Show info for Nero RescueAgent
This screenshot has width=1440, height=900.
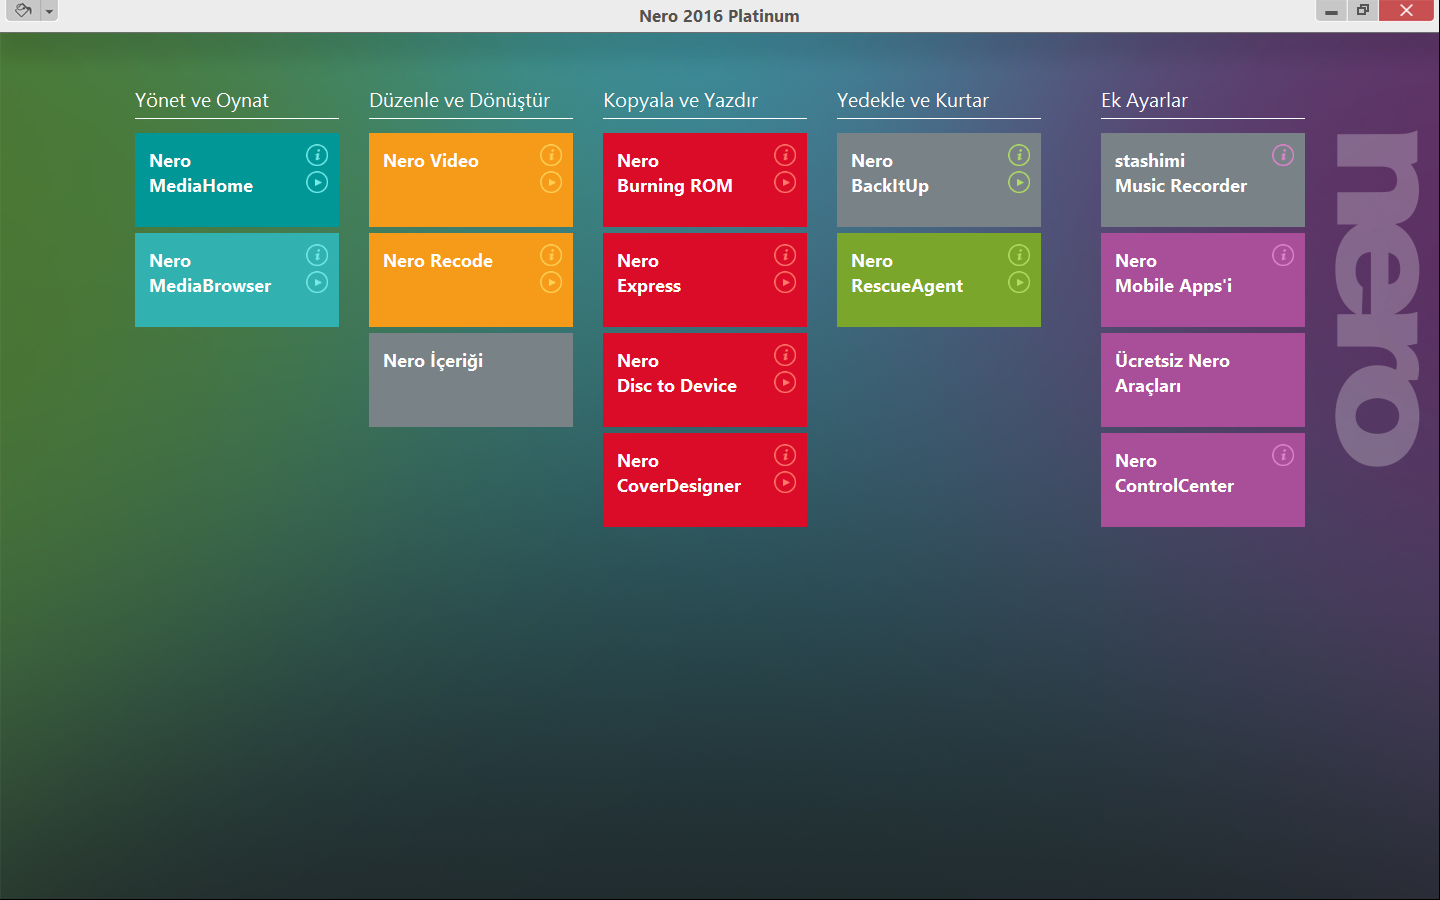(1019, 255)
